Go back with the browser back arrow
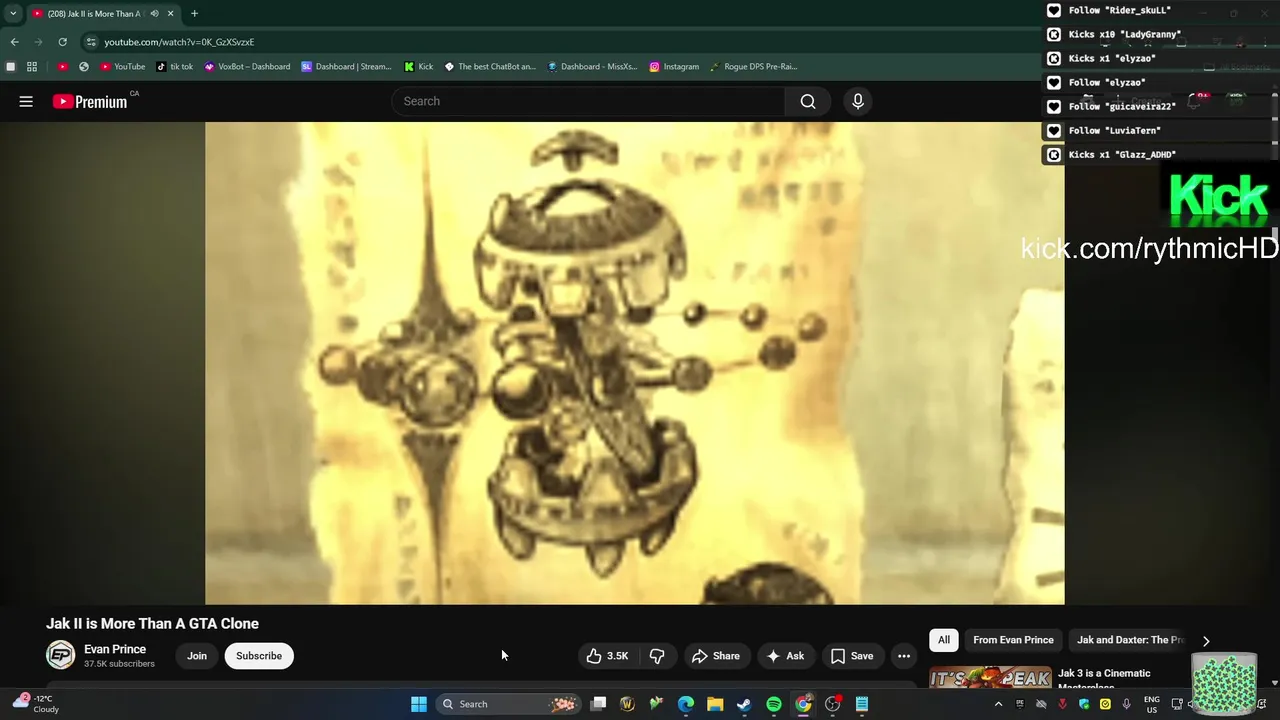This screenshot has height=720, width=1280. point(14,42)
